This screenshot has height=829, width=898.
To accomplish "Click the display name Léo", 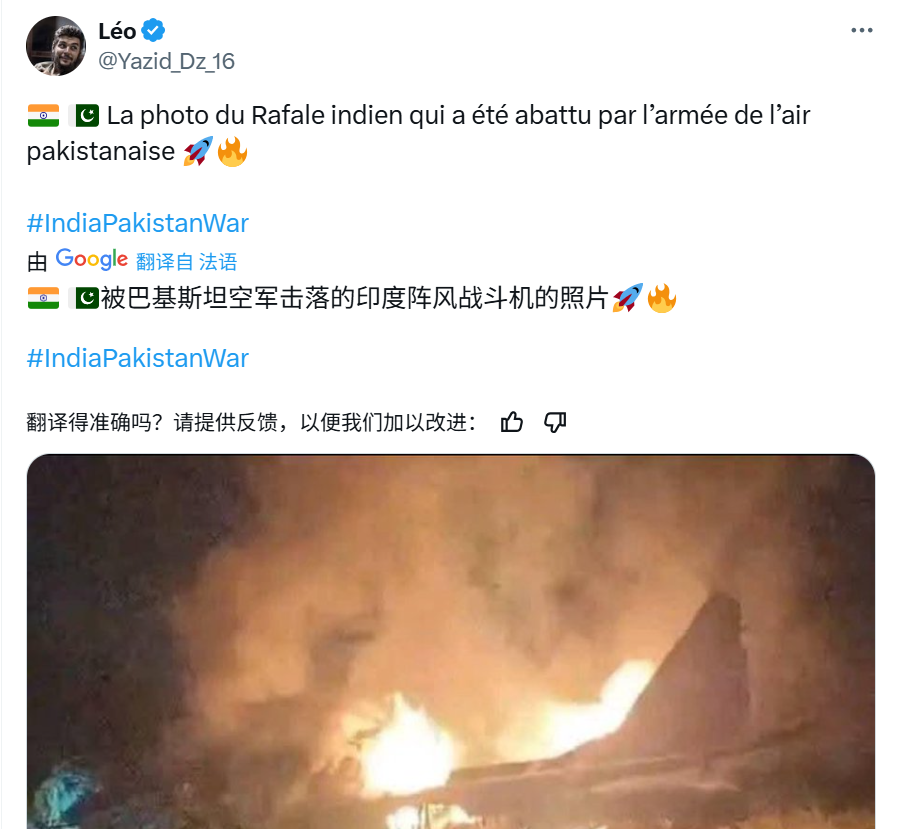I will click(x=117, y=31).
